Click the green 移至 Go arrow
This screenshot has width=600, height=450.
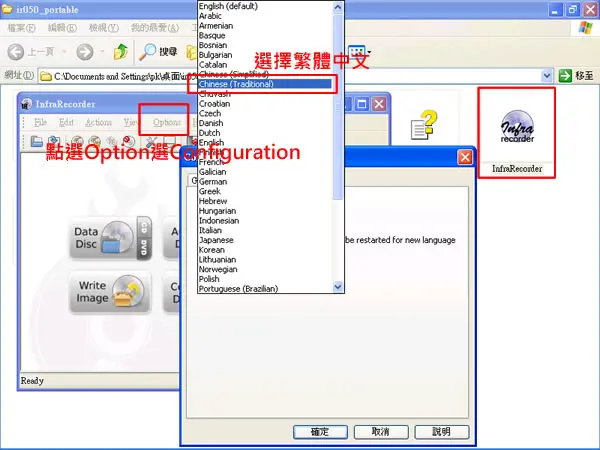click(565, 76)
